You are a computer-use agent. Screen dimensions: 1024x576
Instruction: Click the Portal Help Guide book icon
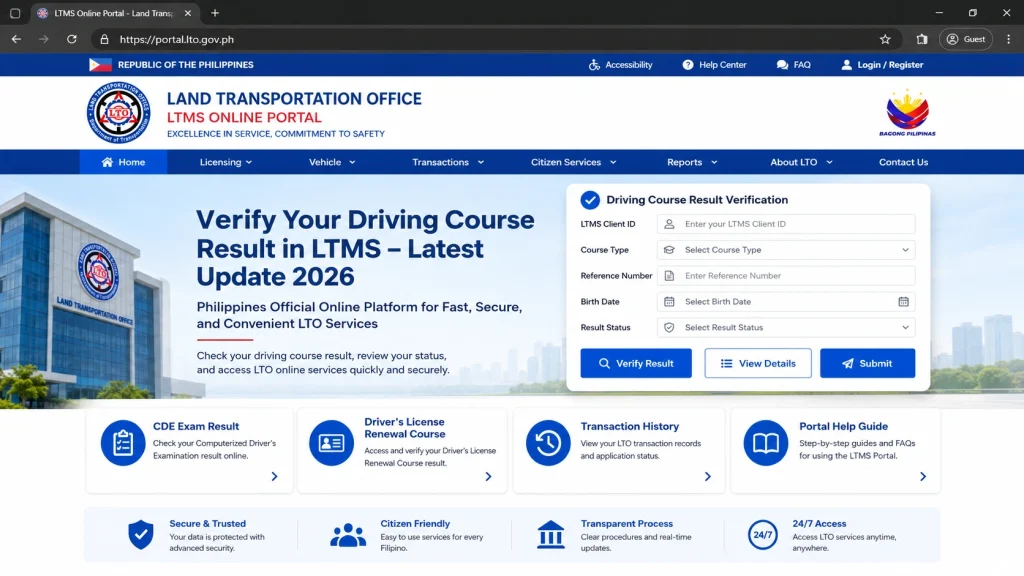(x=765, y=443)
